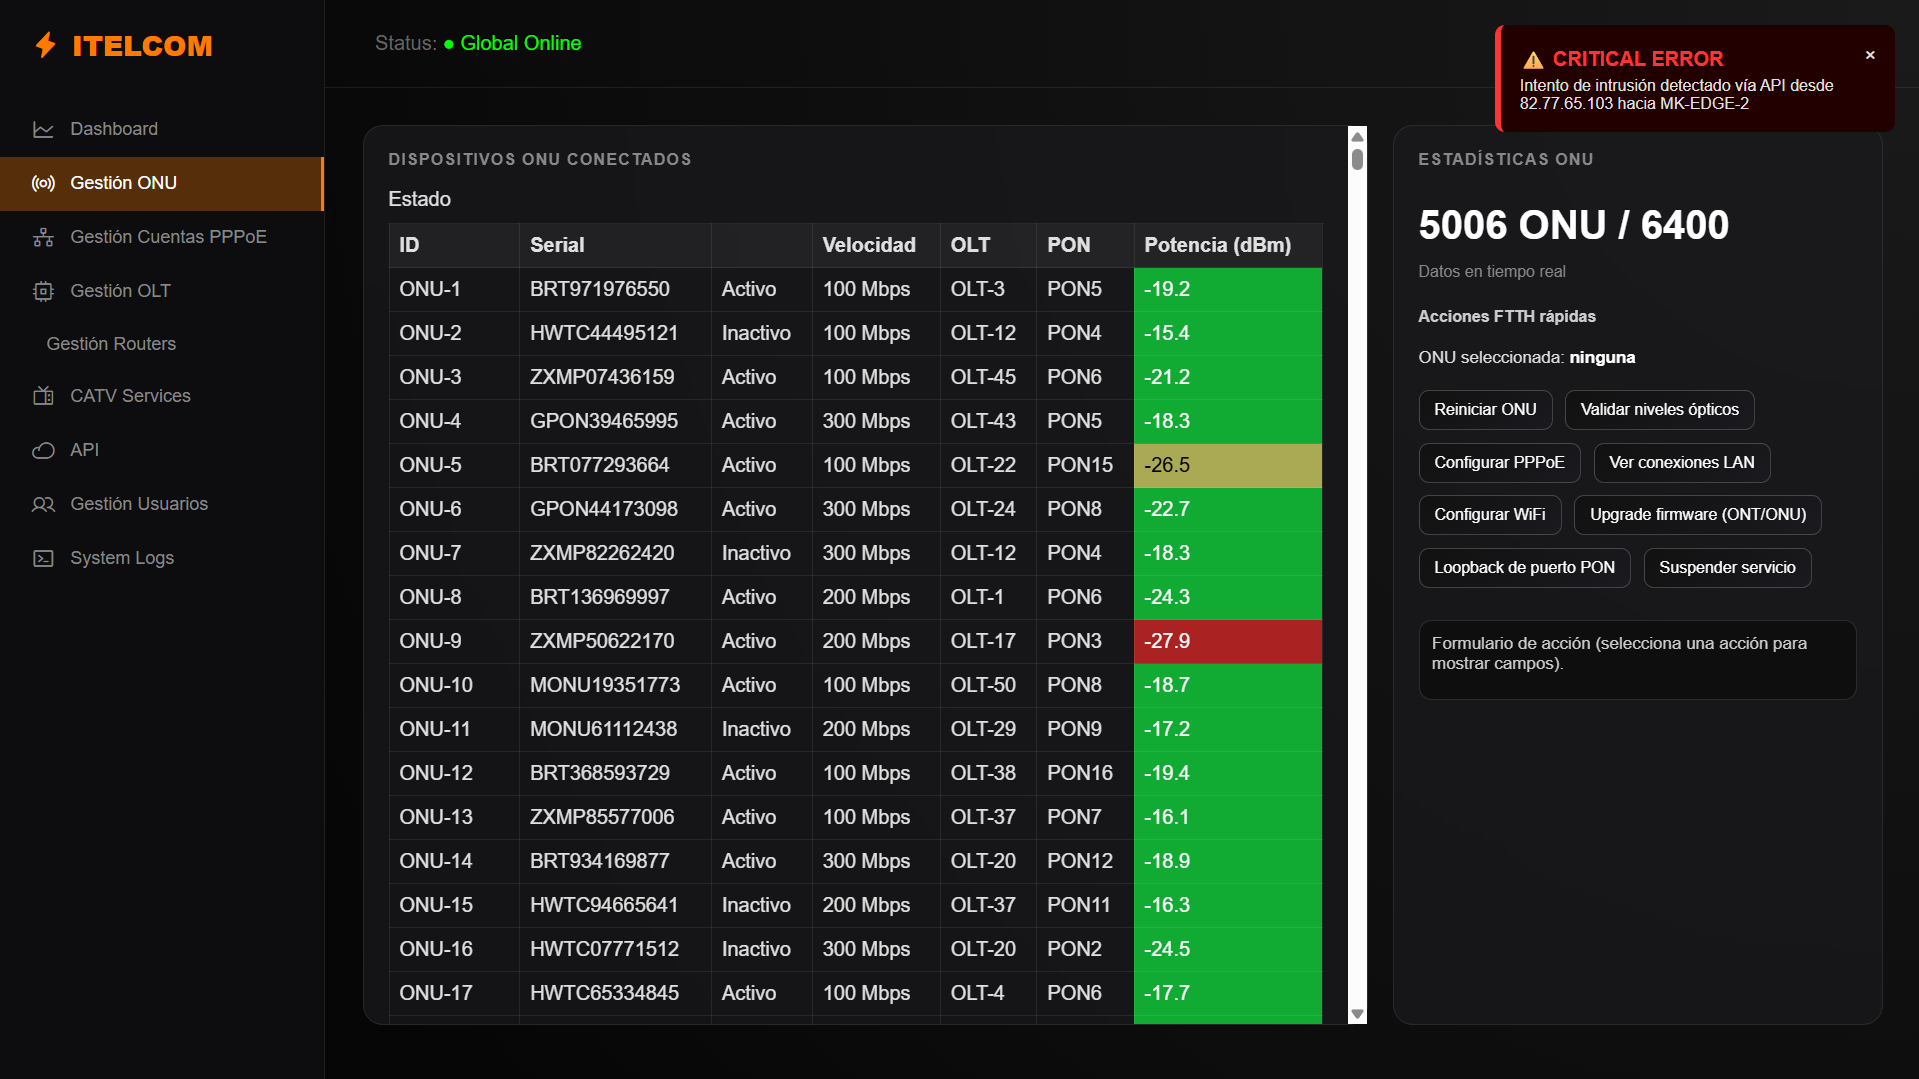
Task: Open the API menu item
Action: [x=162, y=450]
